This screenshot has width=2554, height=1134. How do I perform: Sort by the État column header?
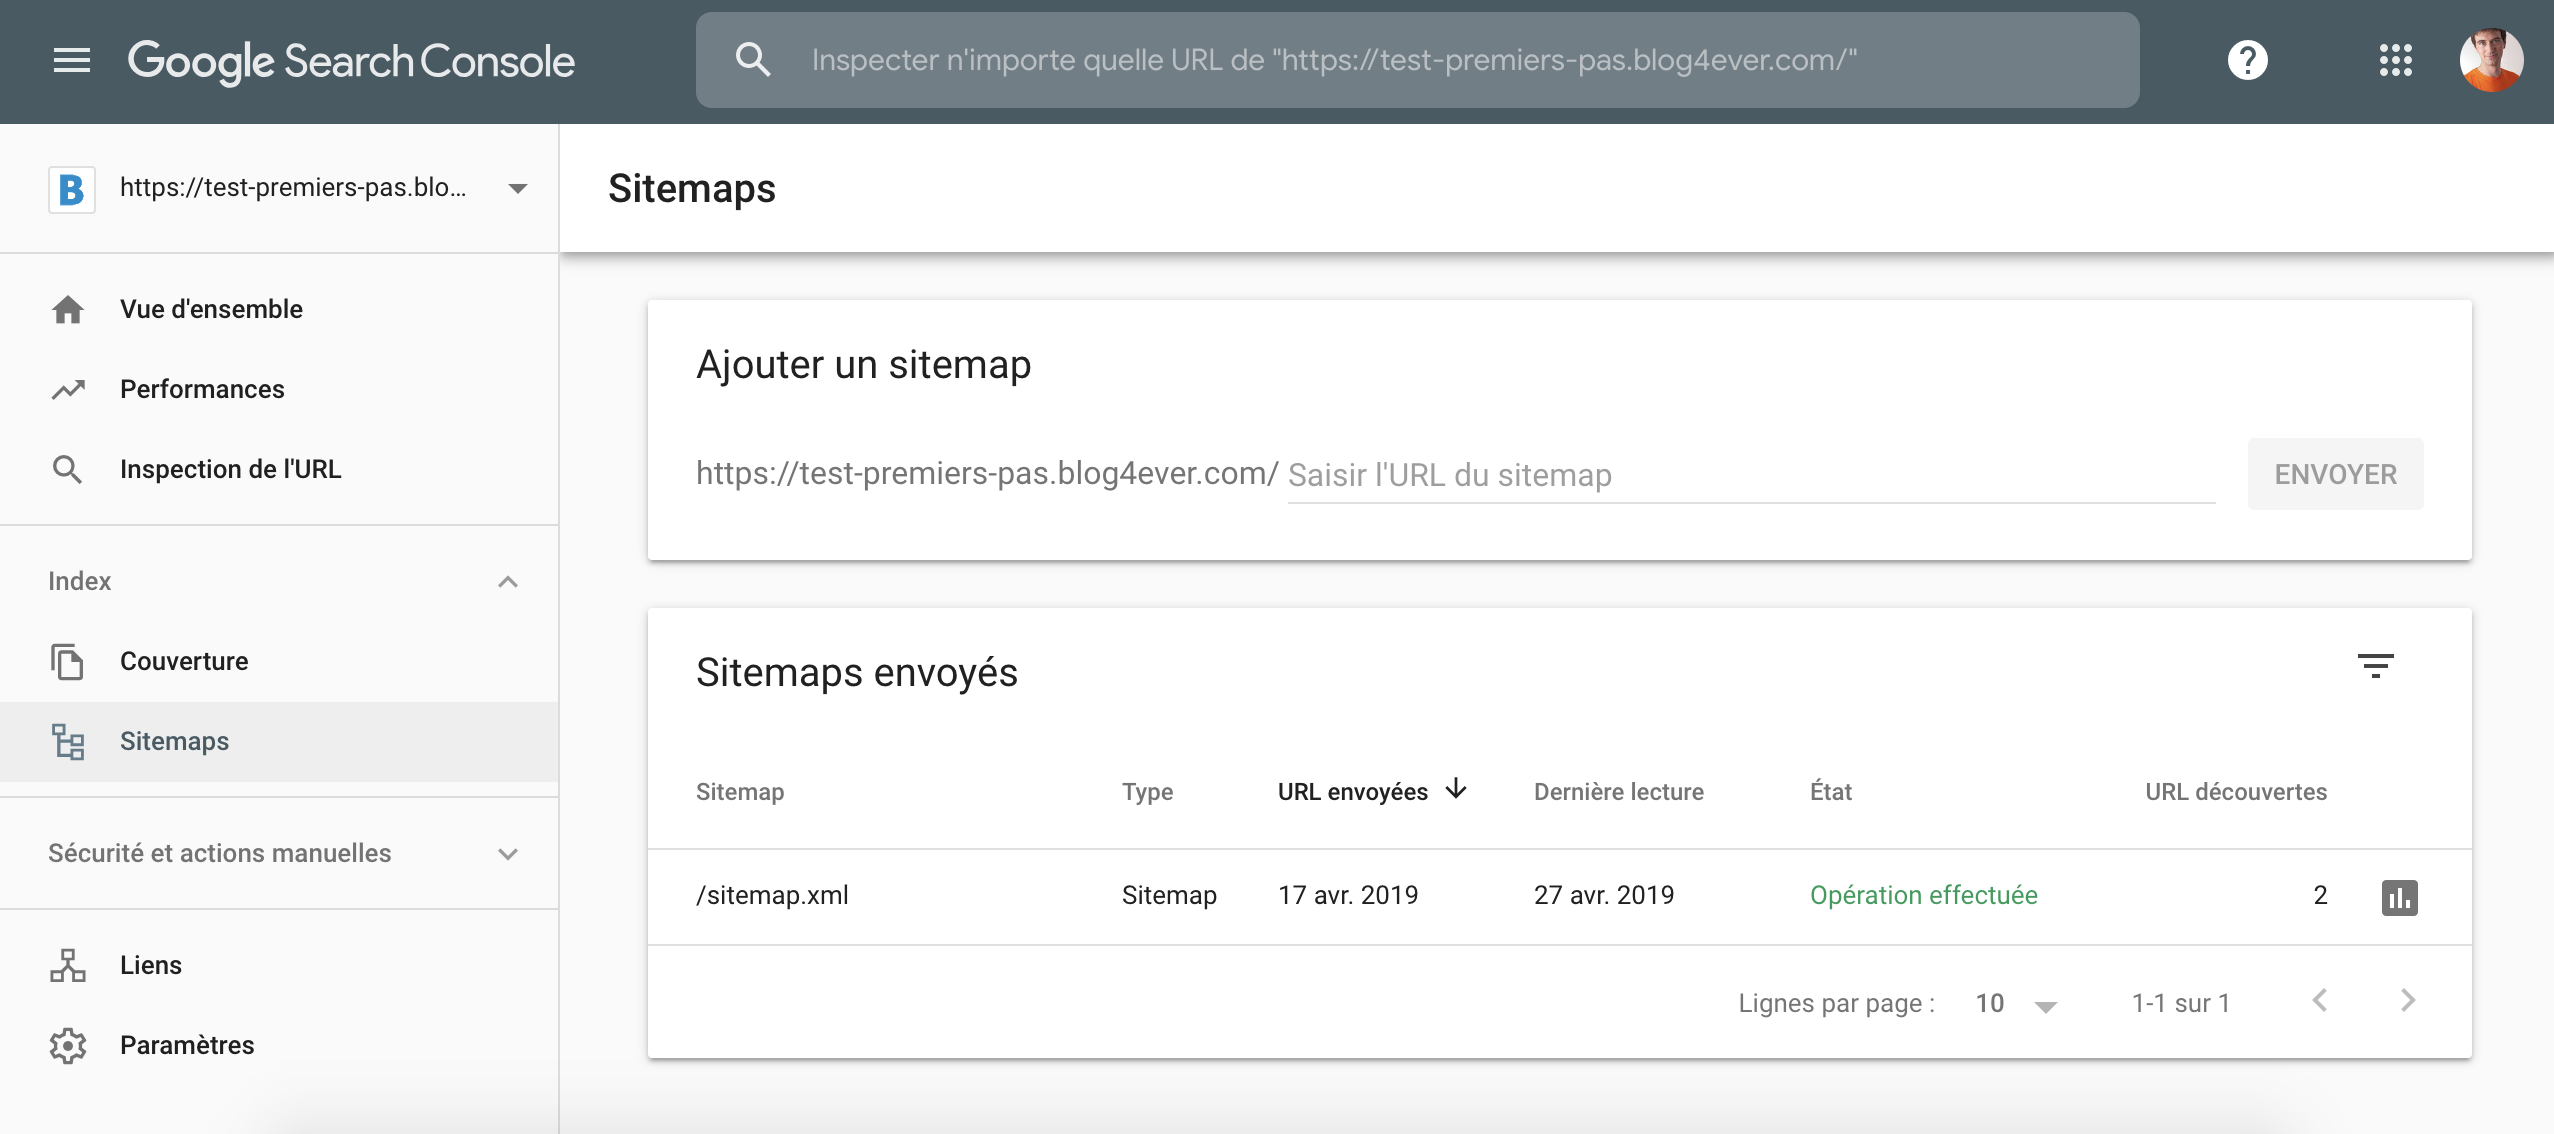[x=1831, y=792]
